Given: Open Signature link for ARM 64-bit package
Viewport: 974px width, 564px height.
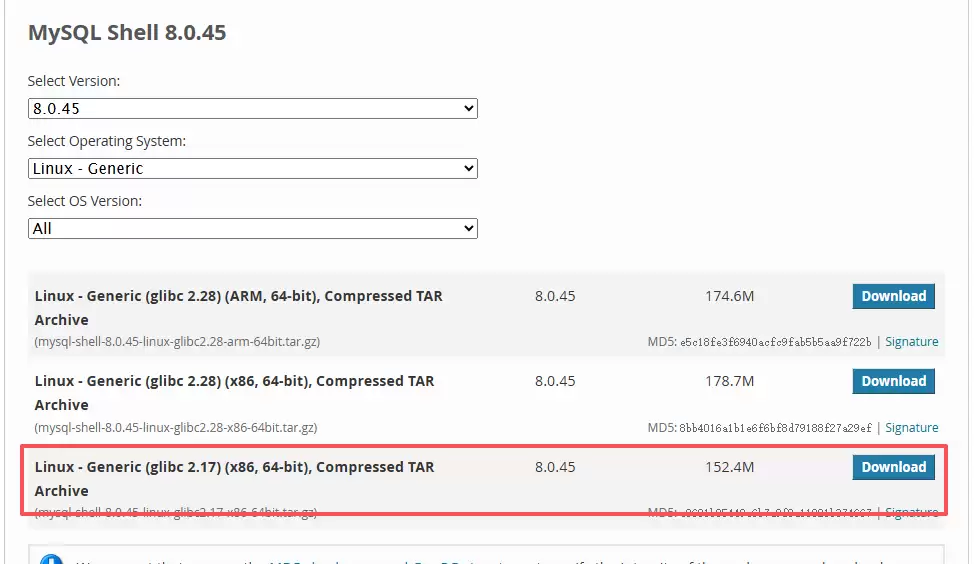Looking at the screenshot, I should click(911, 342).
